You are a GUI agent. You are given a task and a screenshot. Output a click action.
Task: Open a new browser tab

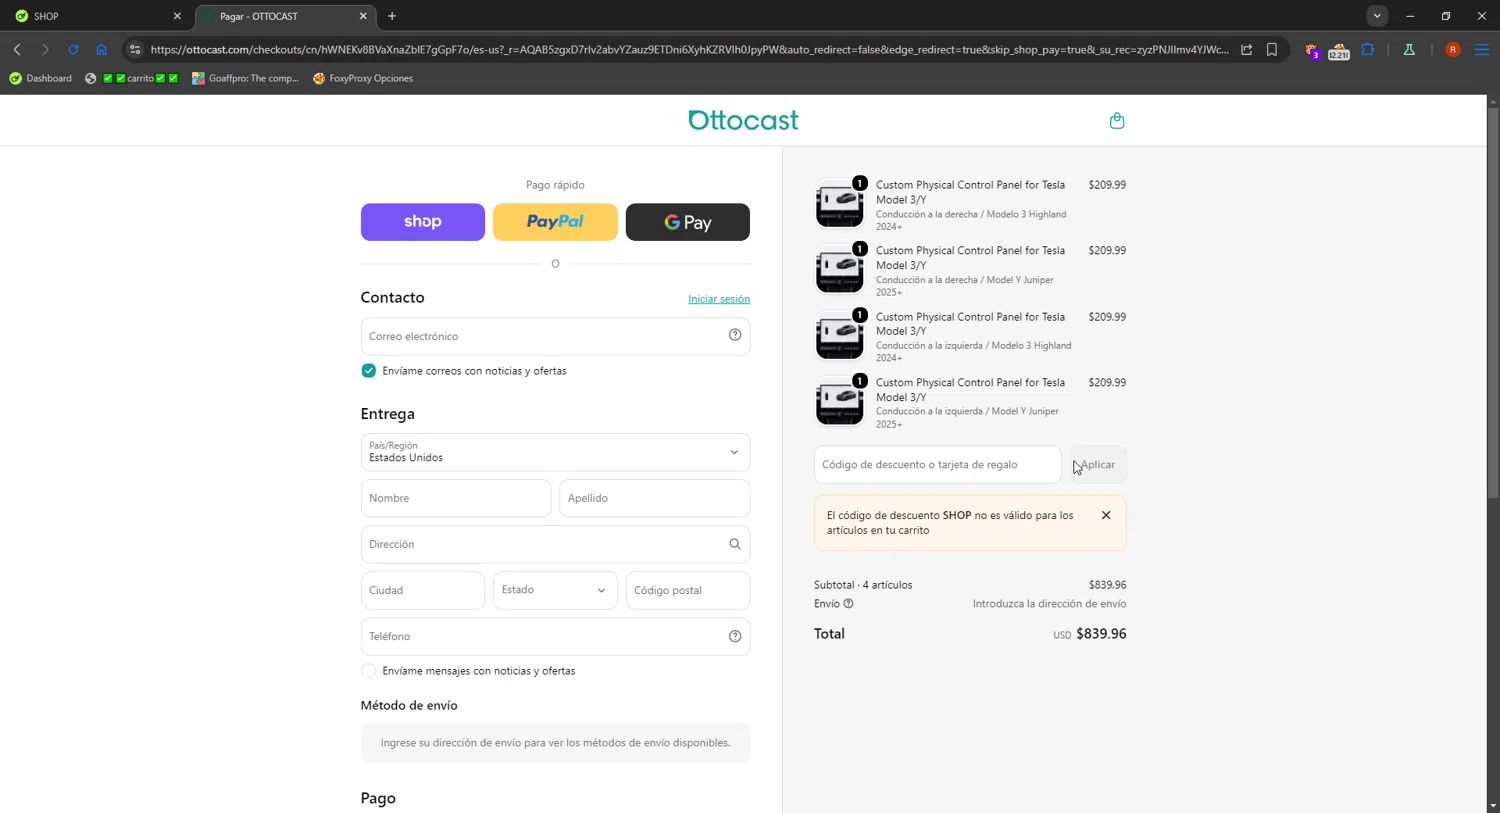[392, 16]
